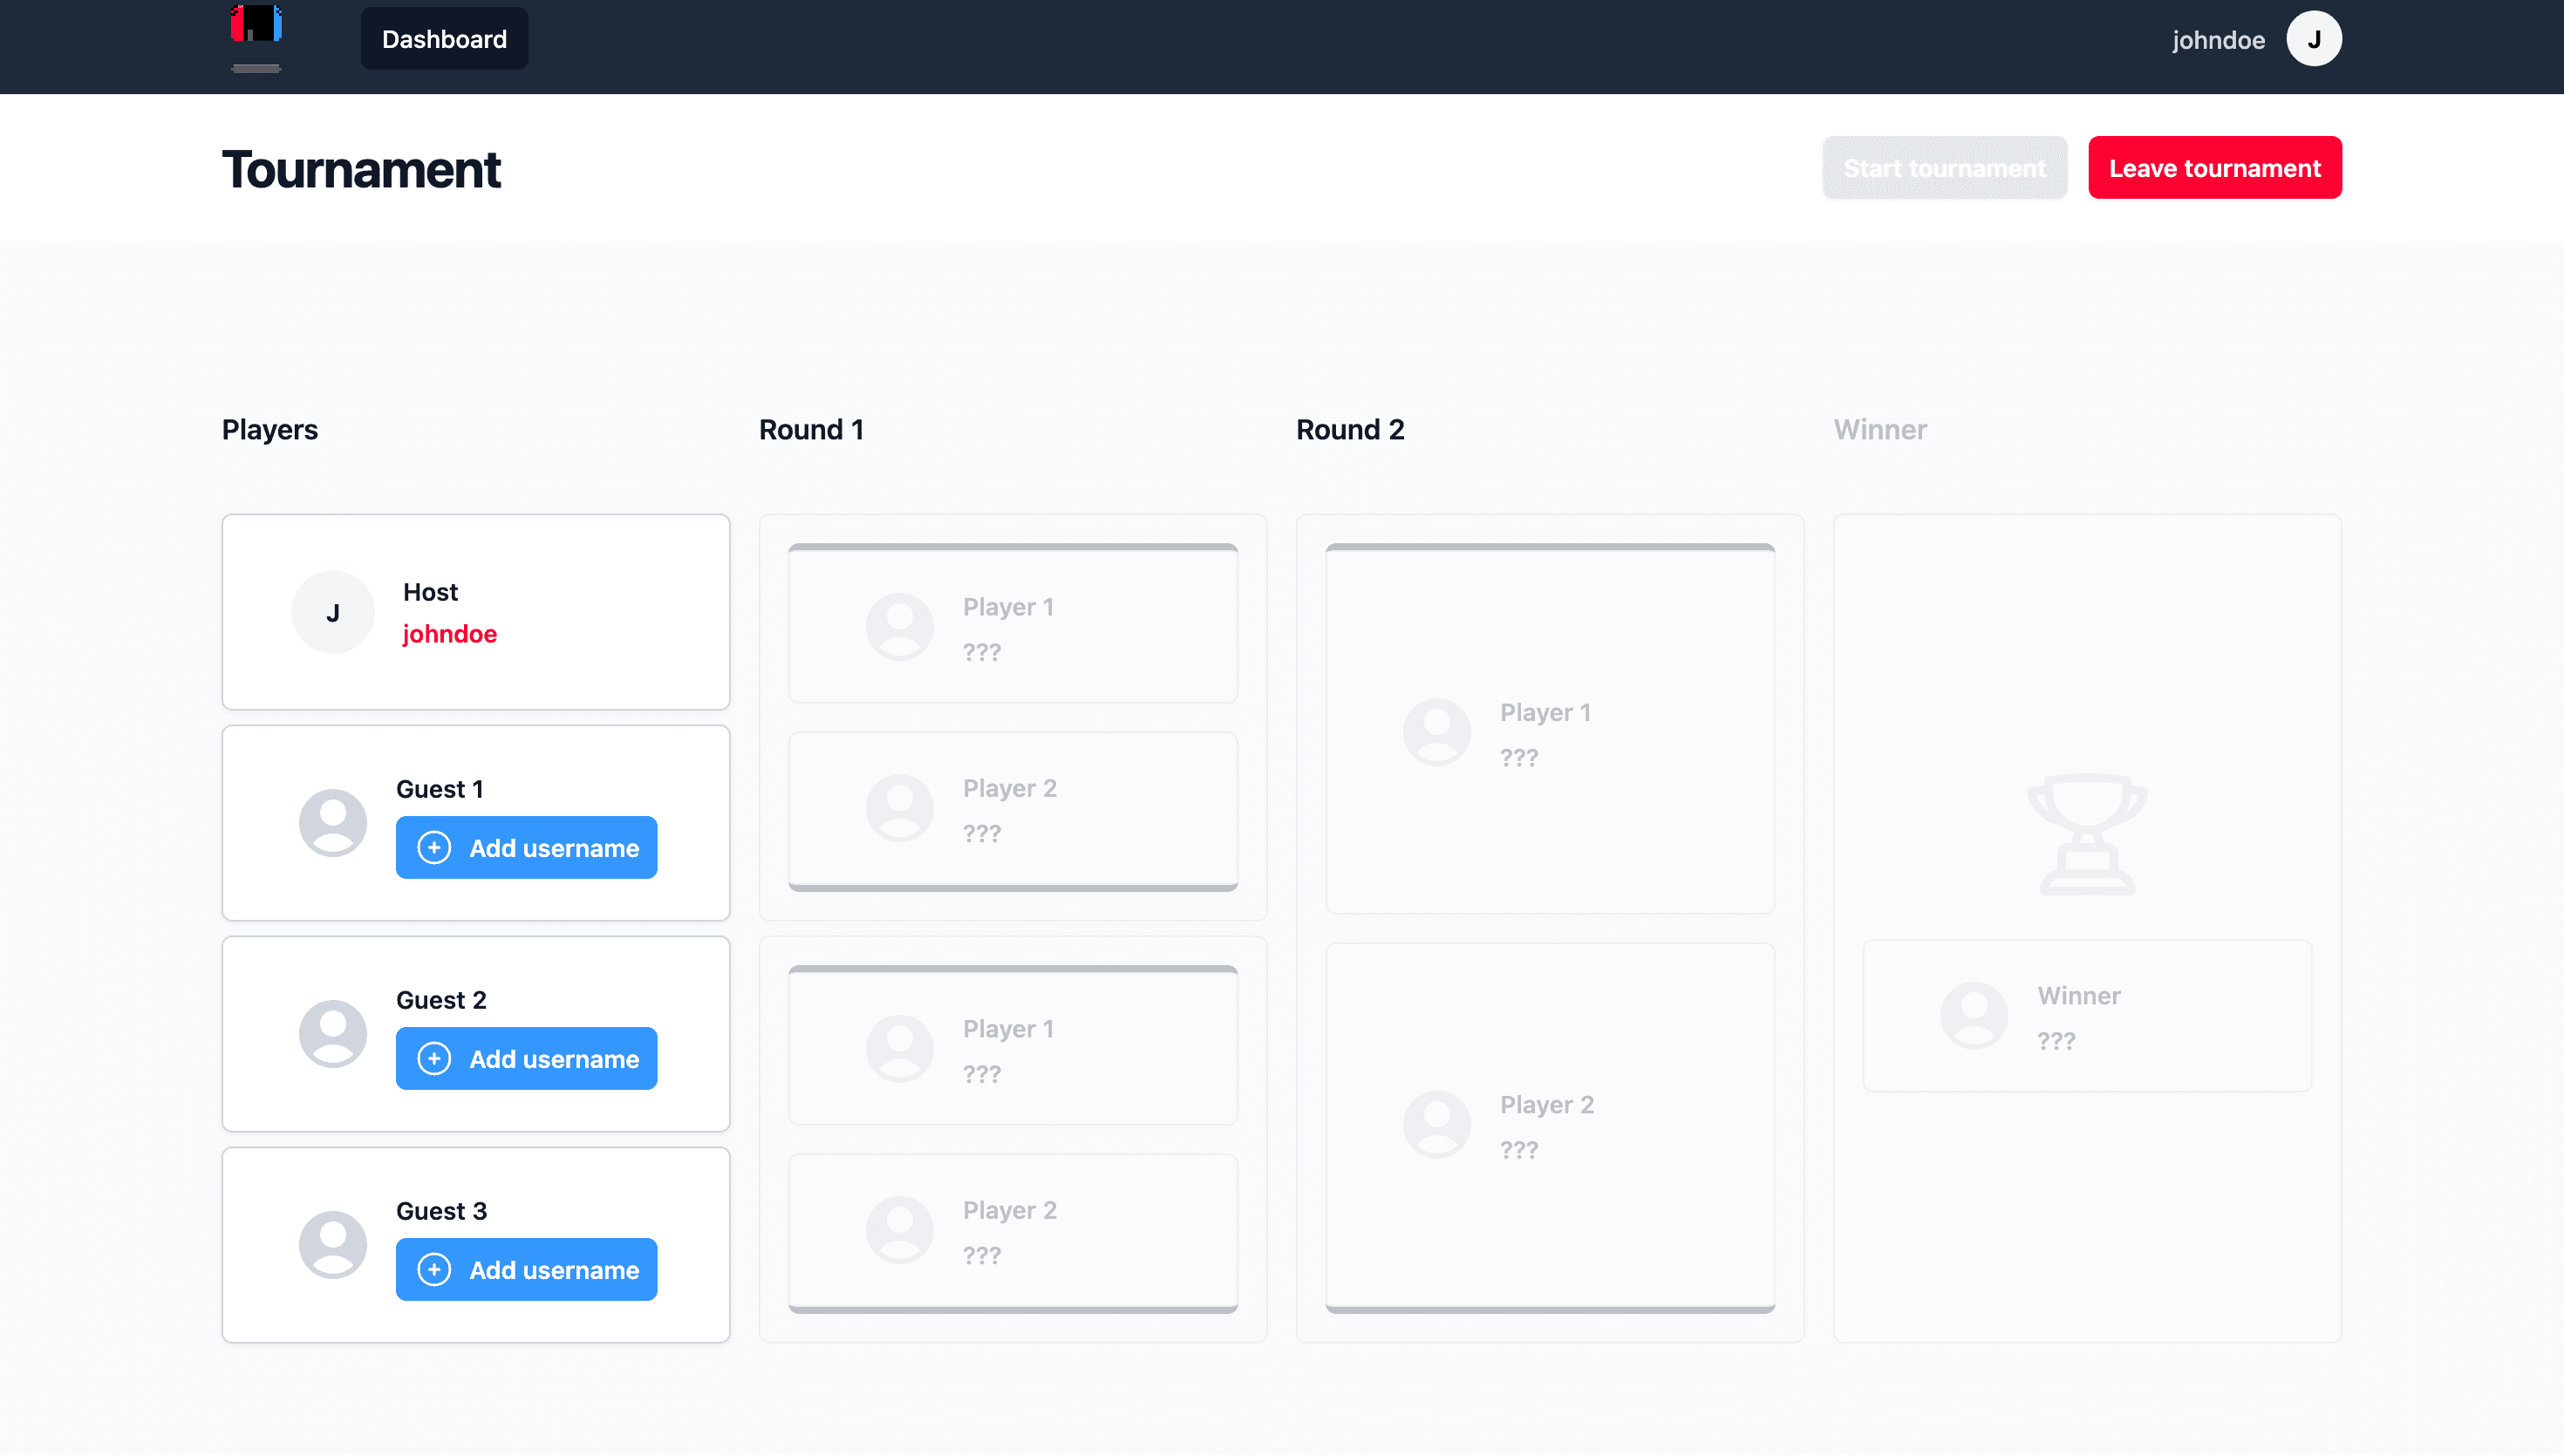The height and width of the screenshot is (1456, 2564).
Task: Click the app logo in the navbar
Action: (x=256, y=38)
